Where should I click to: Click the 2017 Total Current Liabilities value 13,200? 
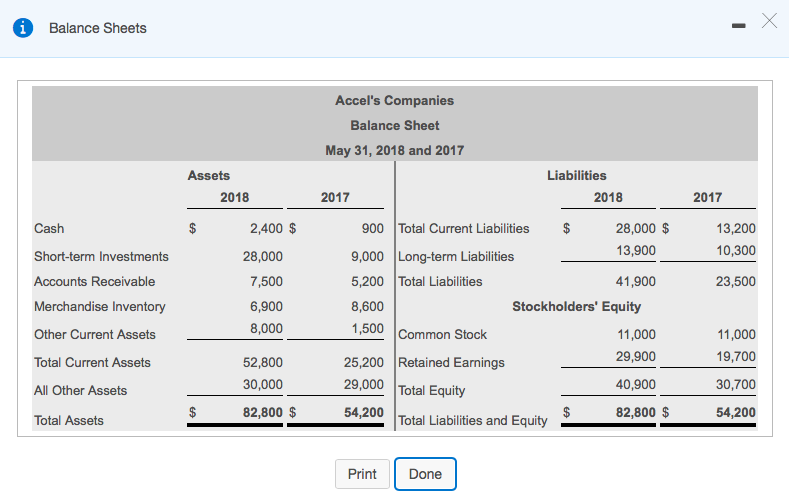pos(736,228)
